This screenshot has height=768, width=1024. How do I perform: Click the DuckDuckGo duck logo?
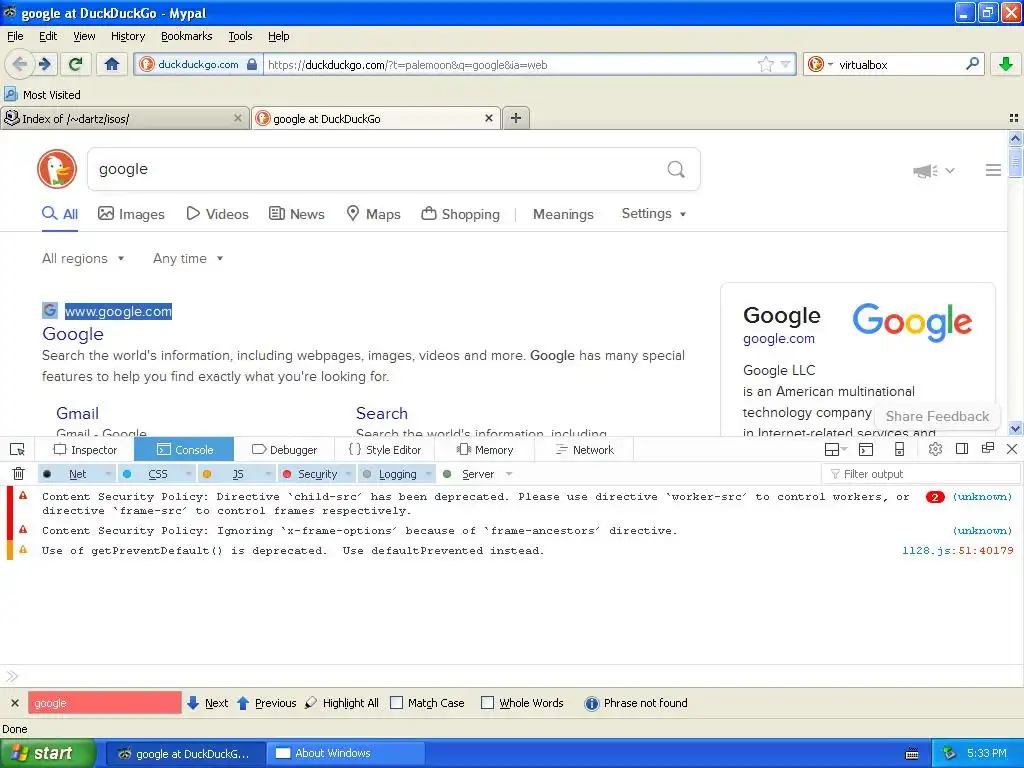(x=57, y=169)
